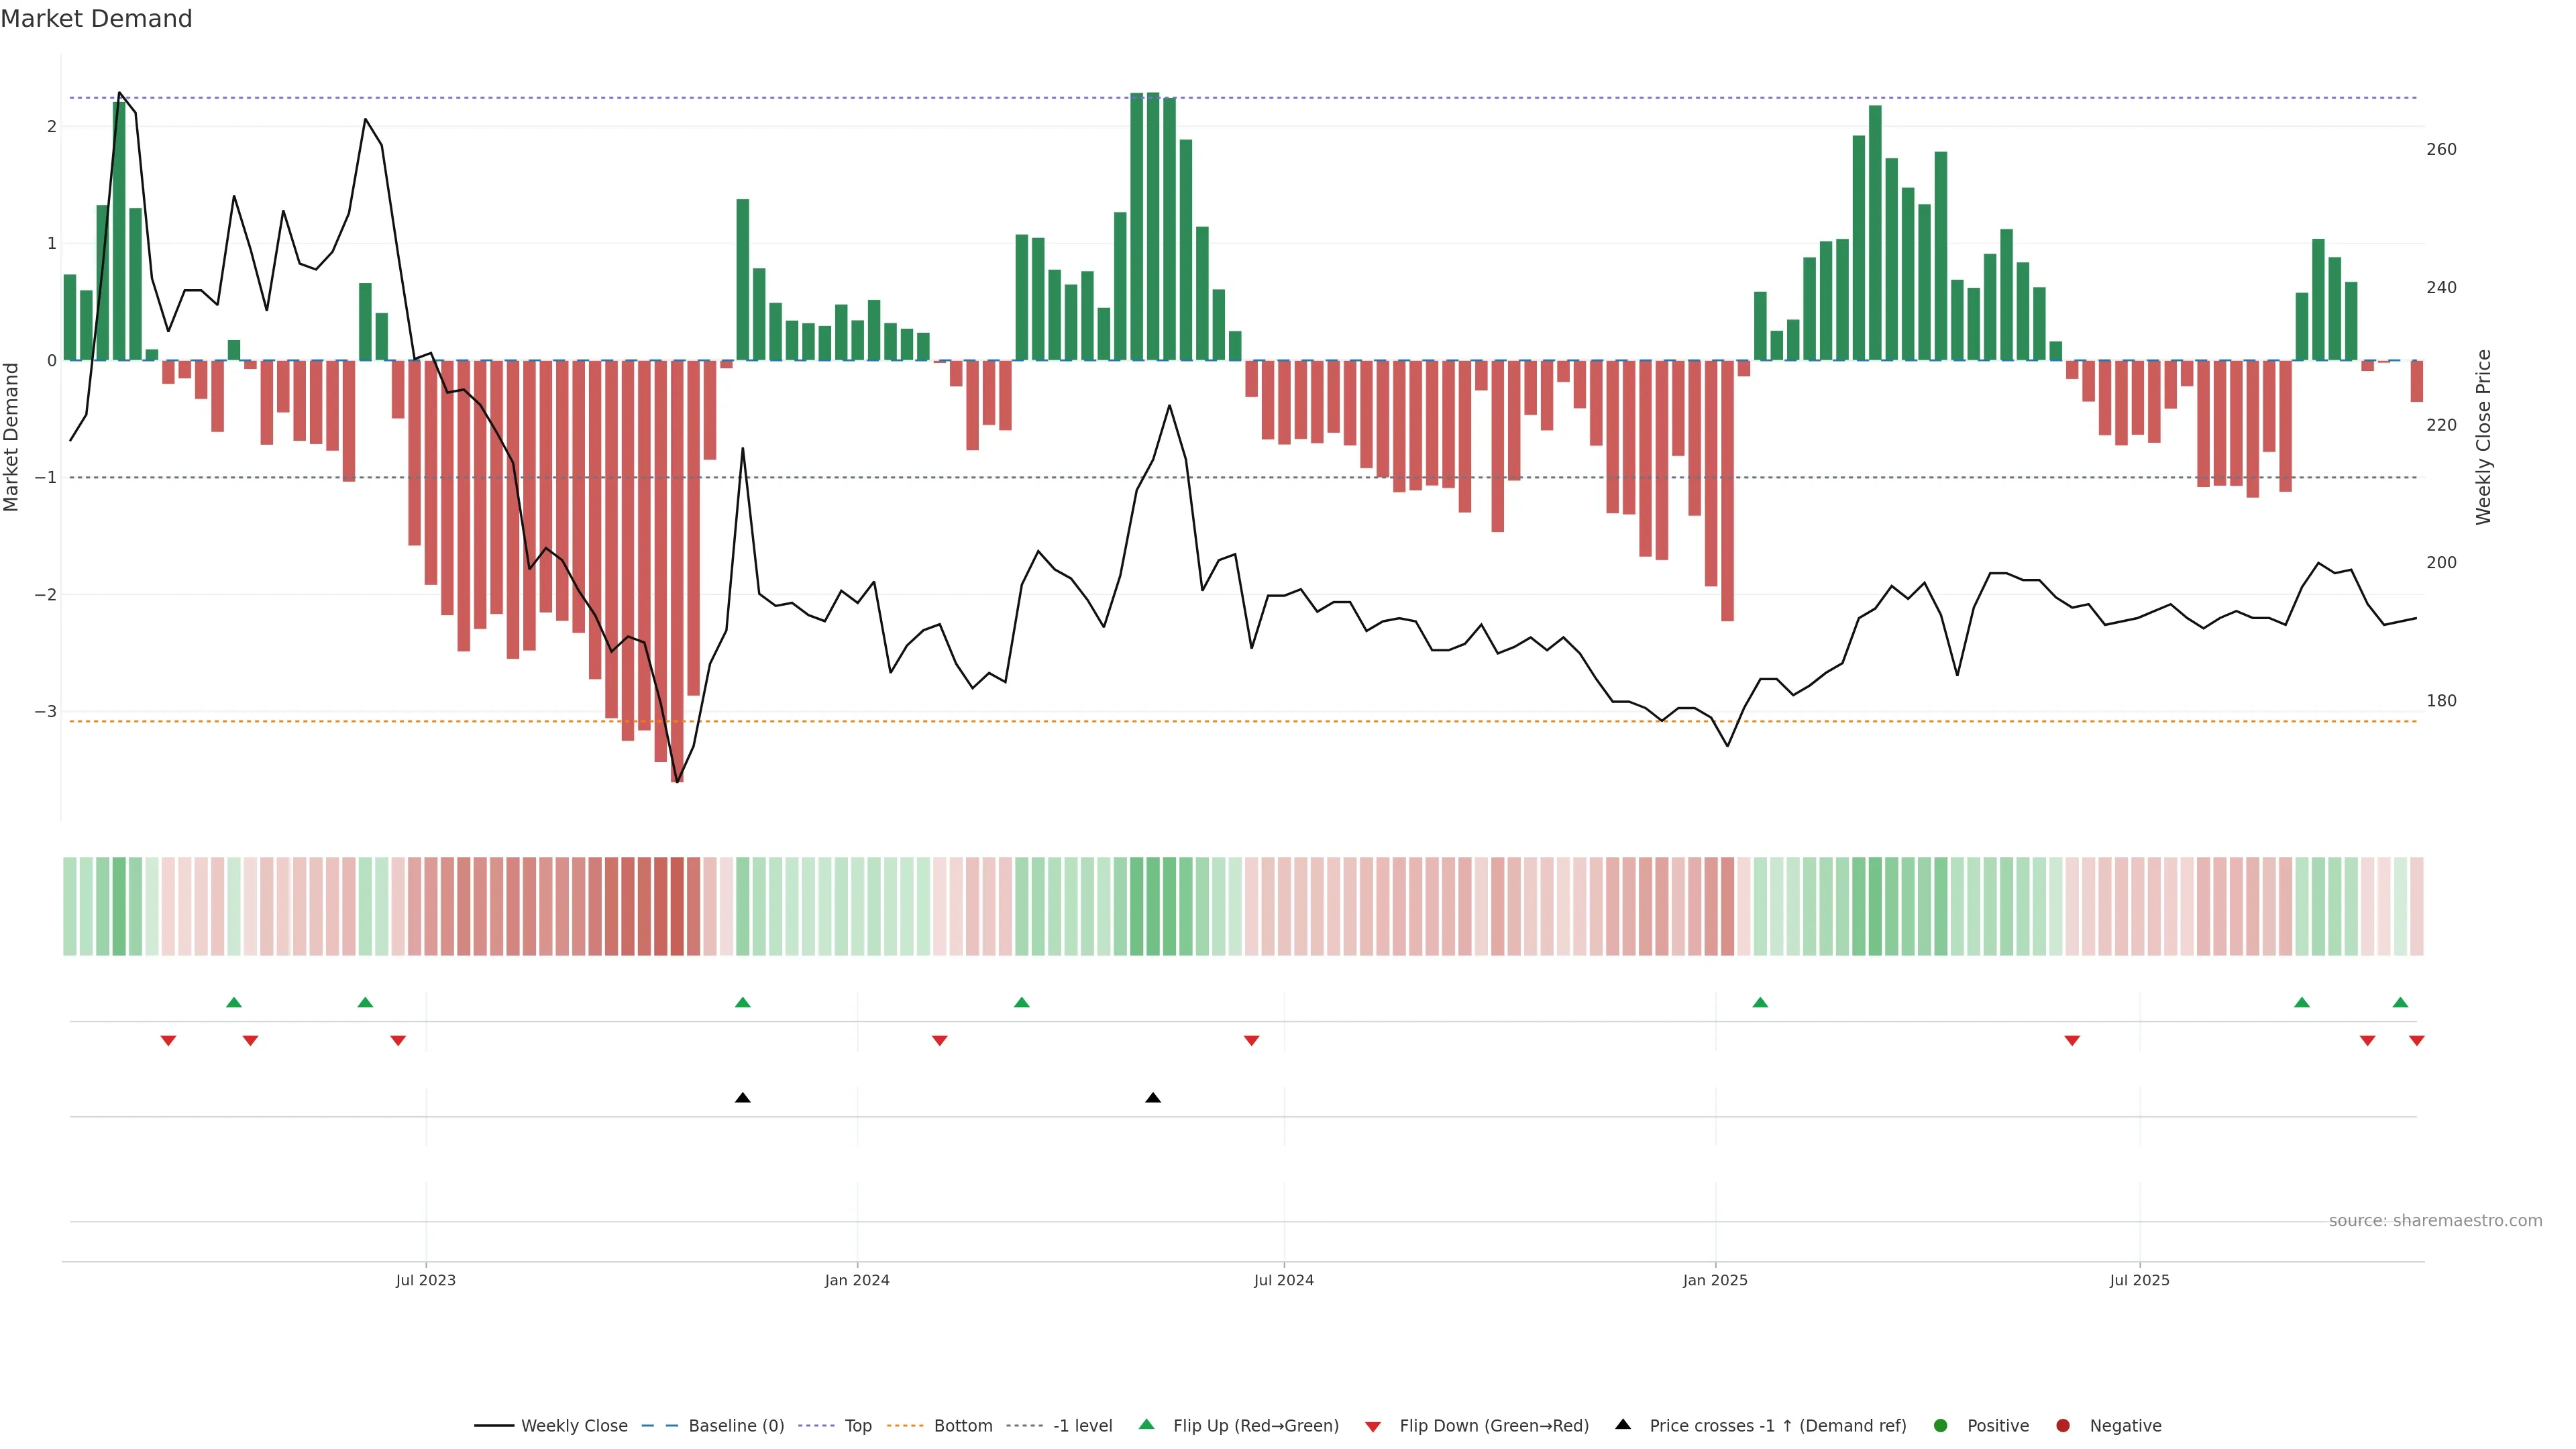Click the source: sharemaestro.com text
Viewport: 2576px width, 1449px height.
click(2435, 1221)
